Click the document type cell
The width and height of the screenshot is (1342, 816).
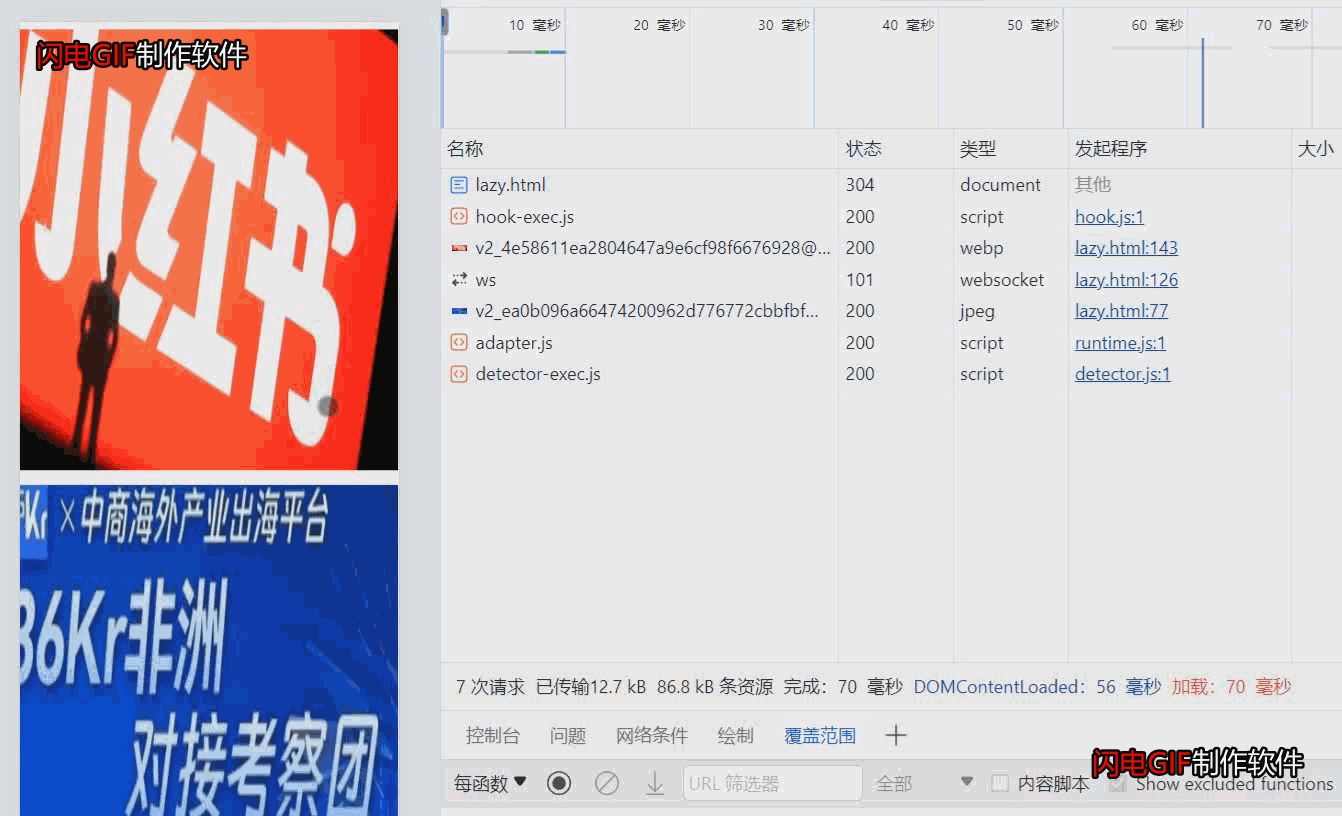tap(1001, 185)
